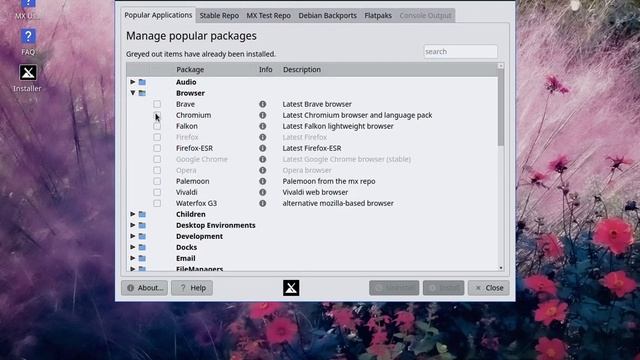Go to the Flatpaks tab
The image size is (640, 360).
(x=378, y=16)
